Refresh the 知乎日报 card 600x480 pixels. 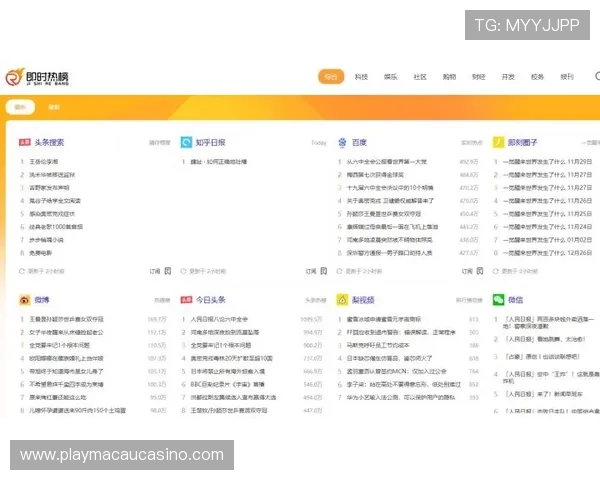point(183,271)
